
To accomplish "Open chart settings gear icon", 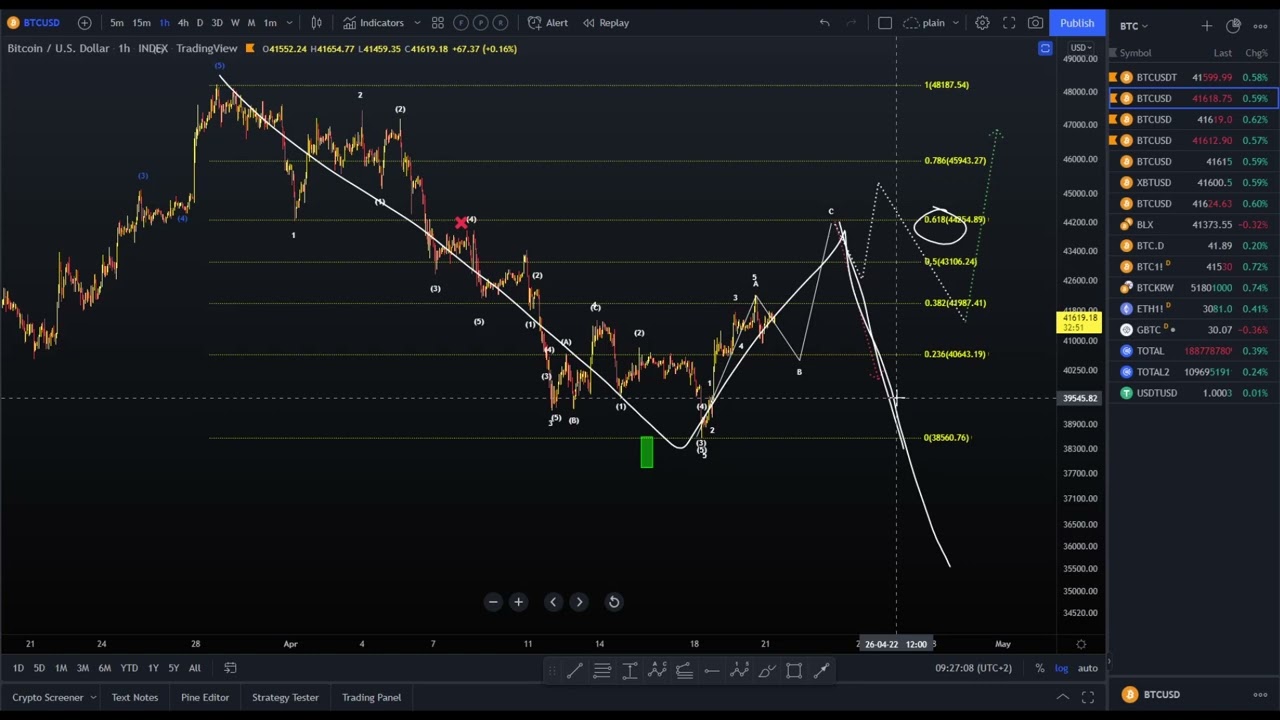I will (982, 22).
